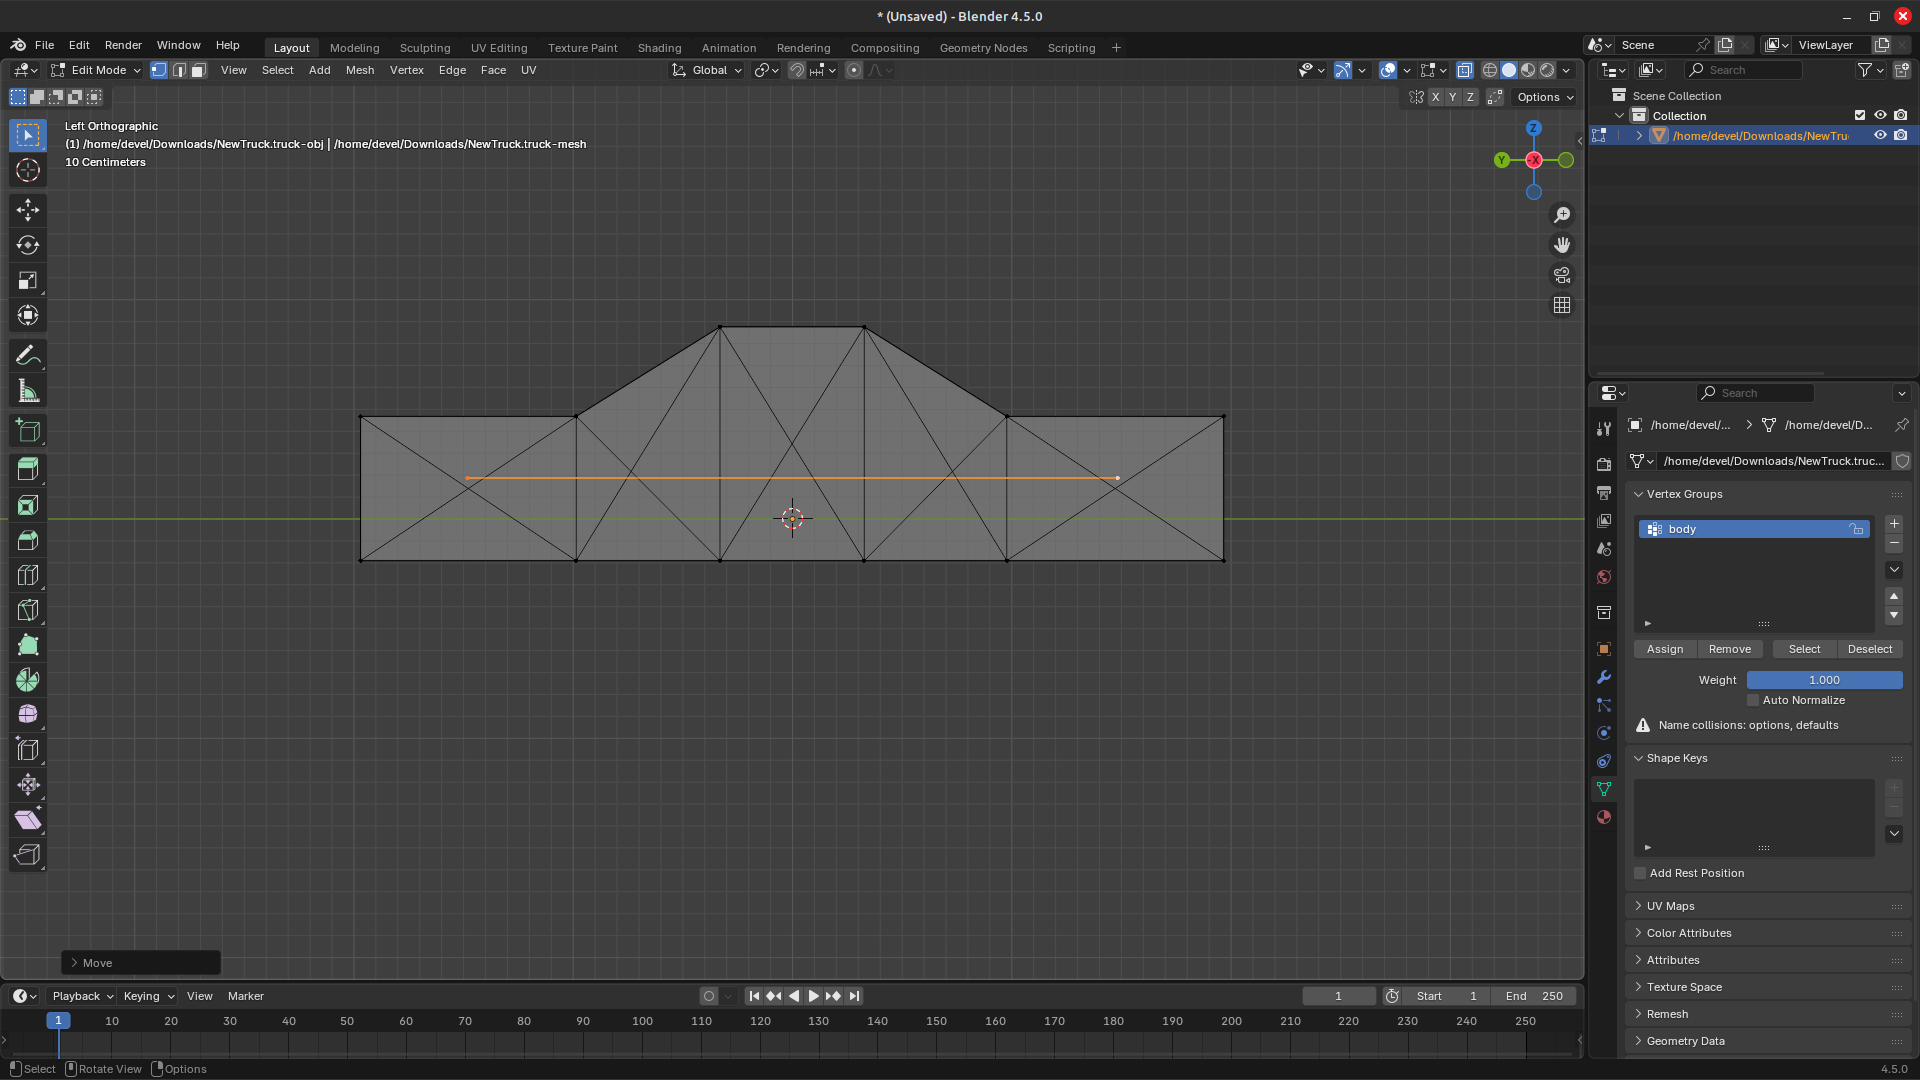Collapse the Shape Keys panel

pyautogui.click(x=1677, y=758)
